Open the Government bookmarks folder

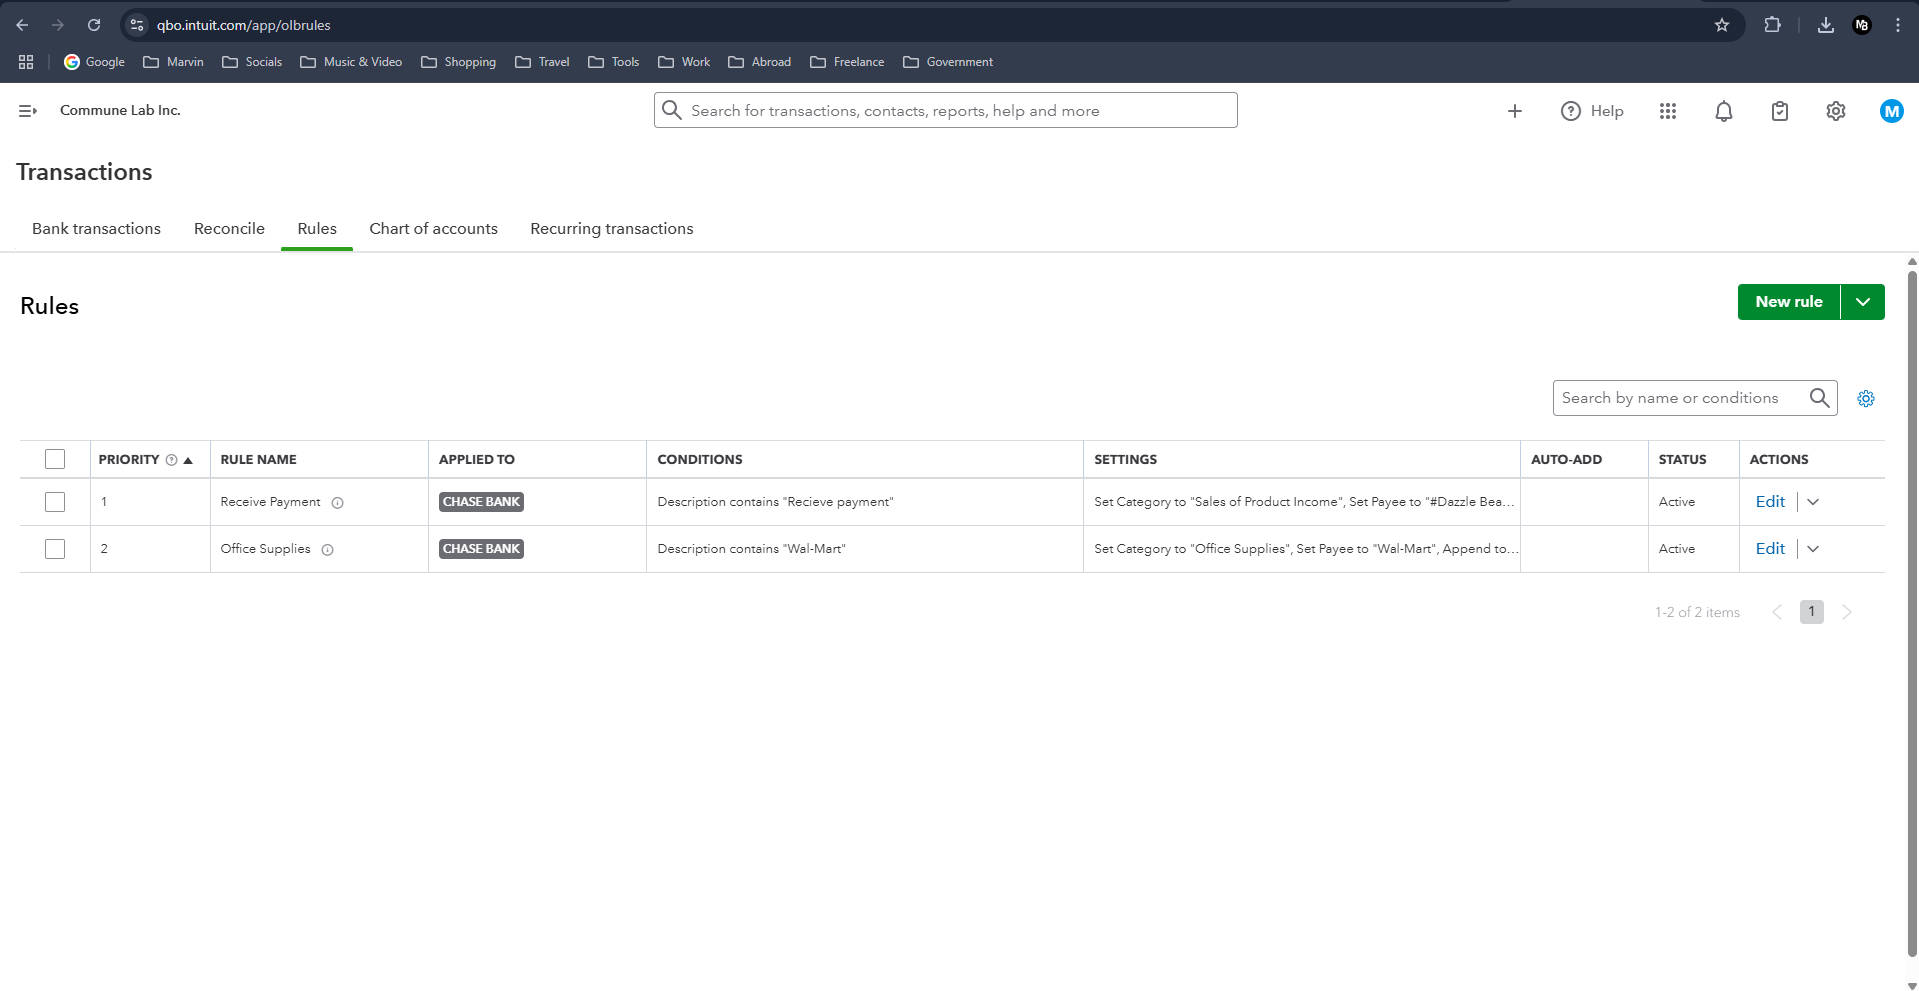pyautogui.click(x=948, y=62)
